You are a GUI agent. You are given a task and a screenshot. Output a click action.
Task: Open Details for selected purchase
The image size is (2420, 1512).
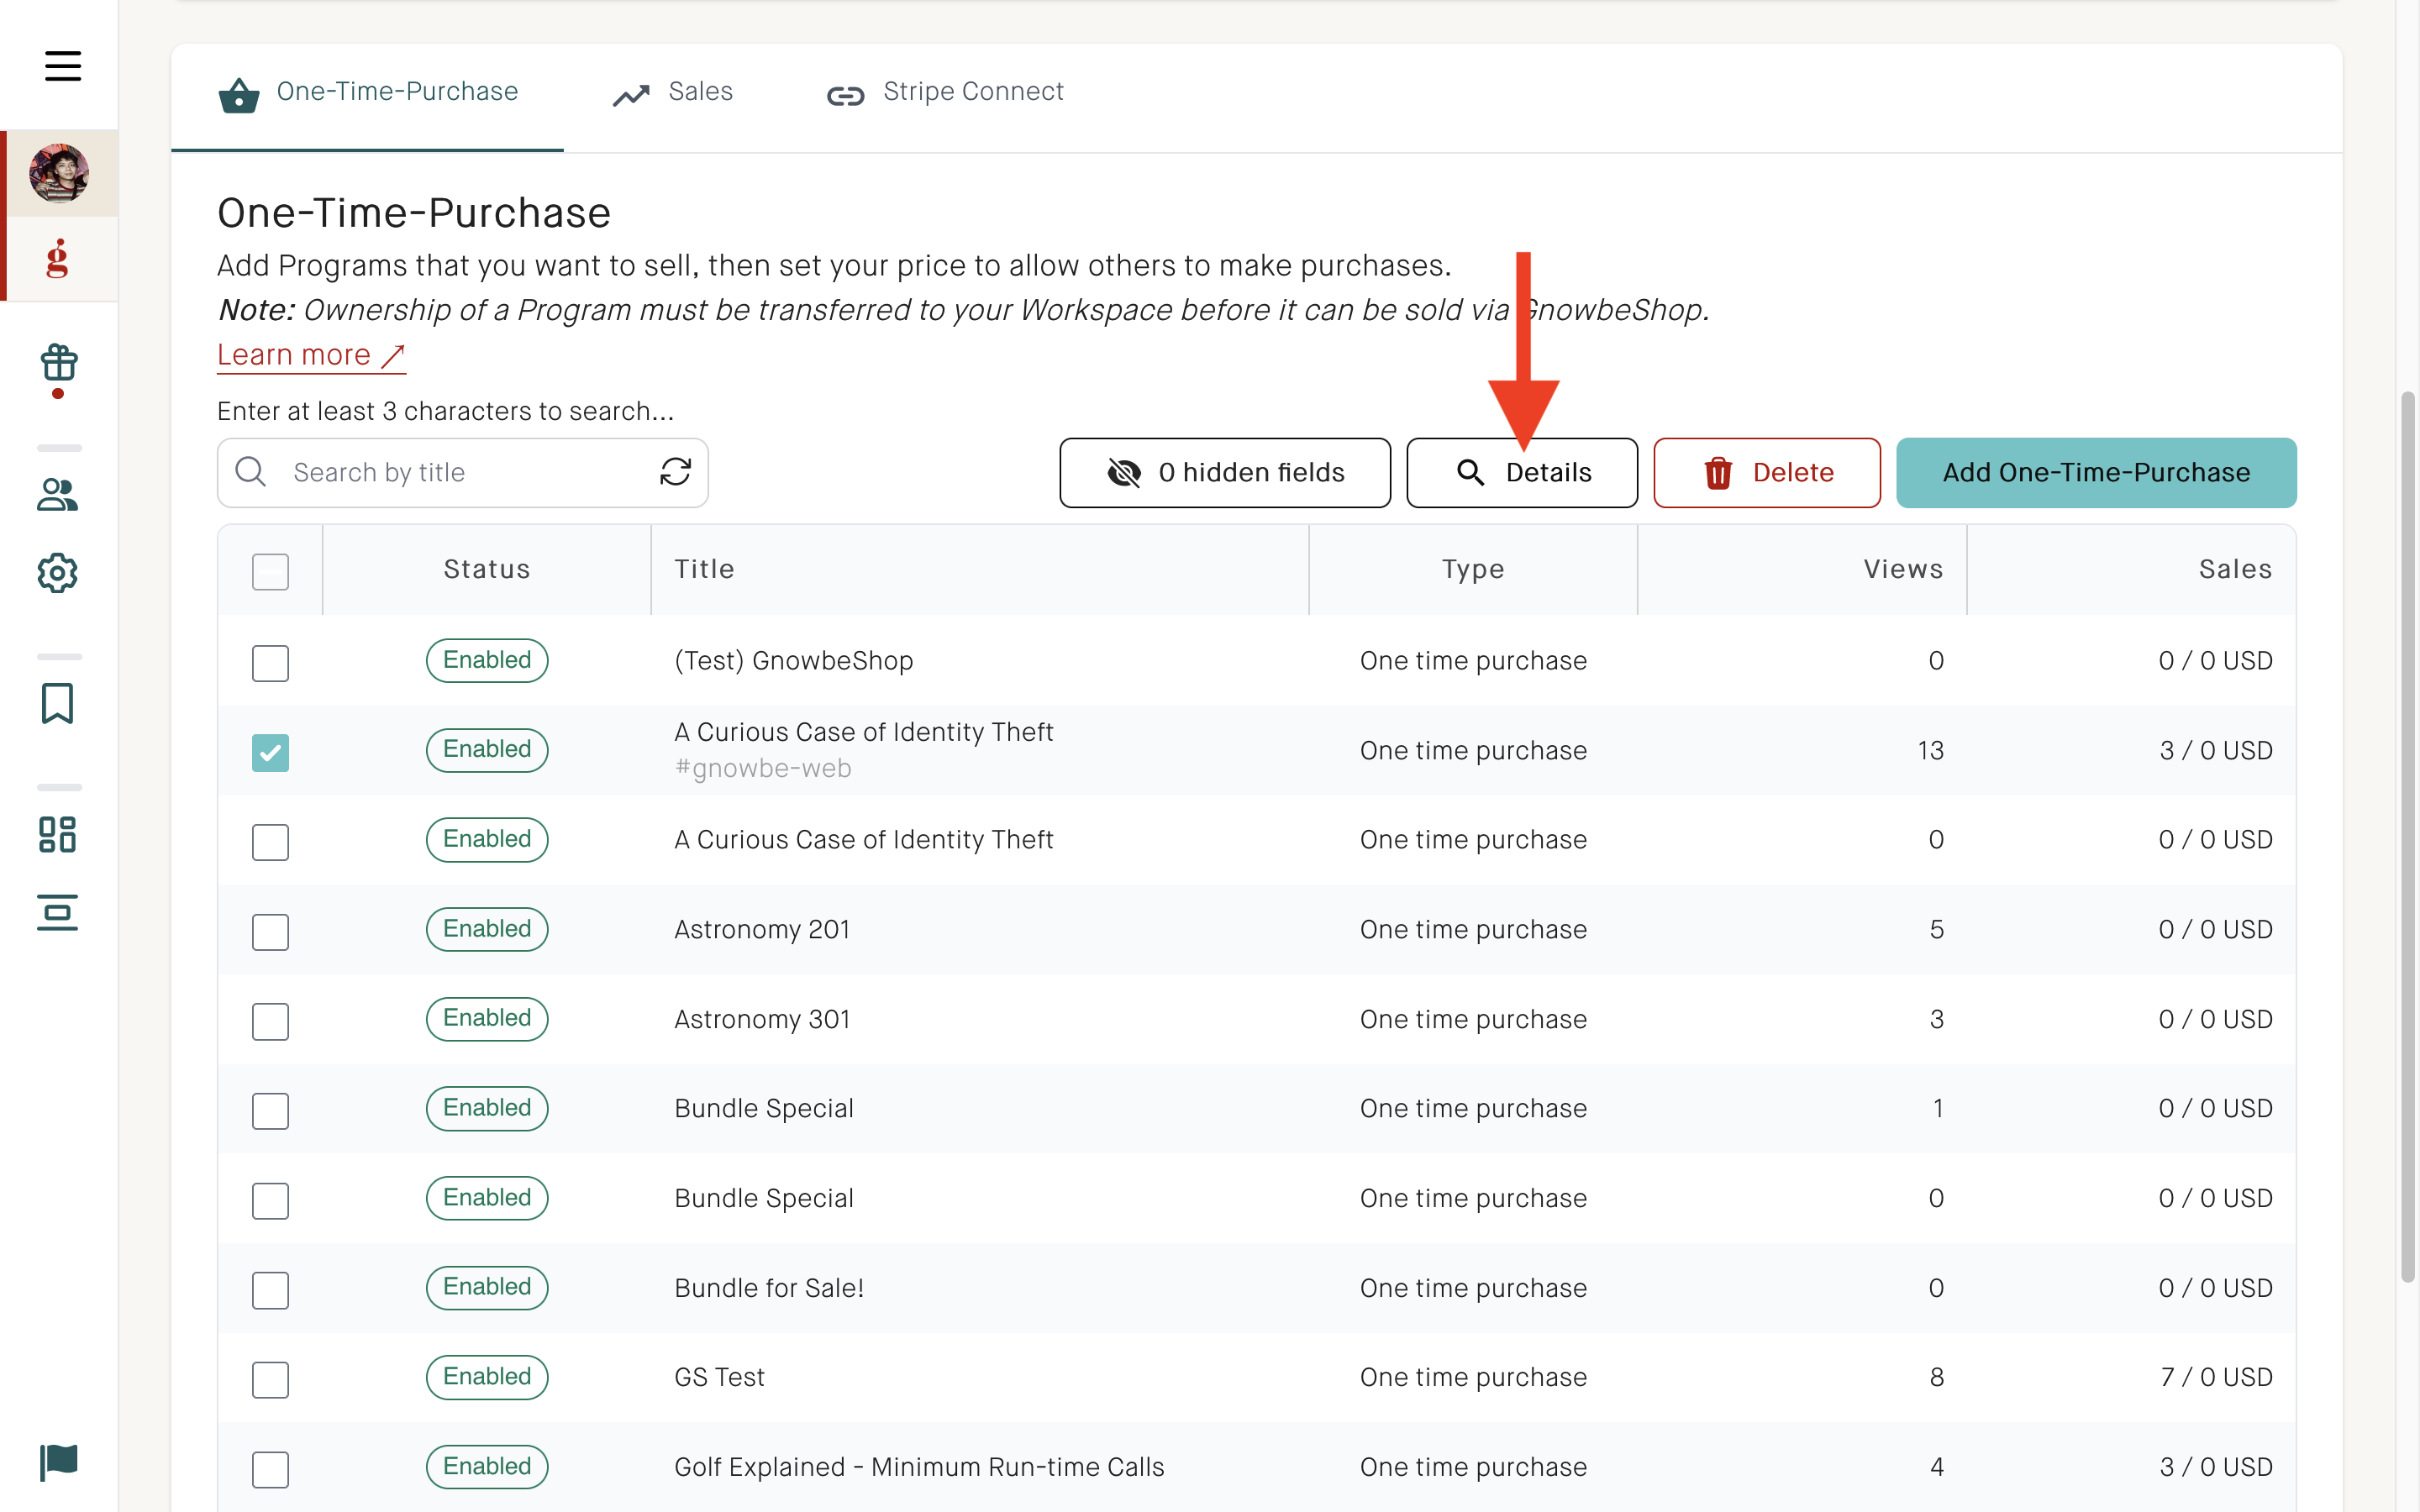pos(1522,473)
